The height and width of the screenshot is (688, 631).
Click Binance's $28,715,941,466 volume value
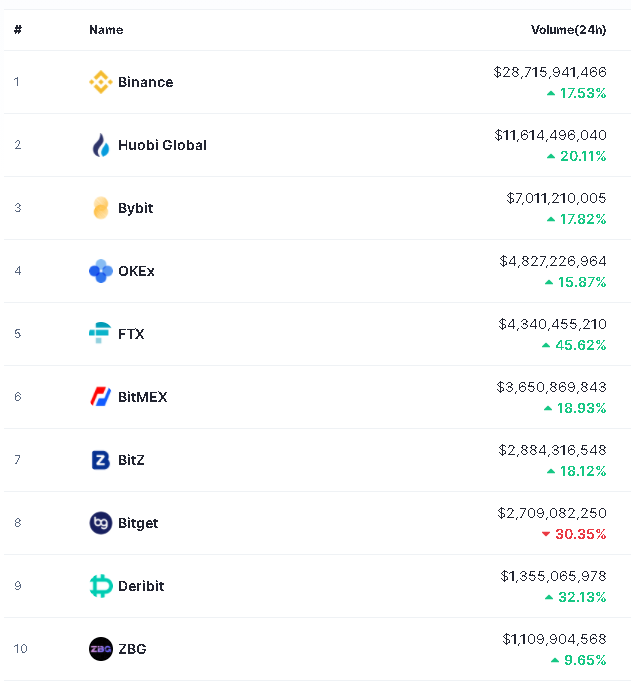pyautogui.click(x=550, y=72)
